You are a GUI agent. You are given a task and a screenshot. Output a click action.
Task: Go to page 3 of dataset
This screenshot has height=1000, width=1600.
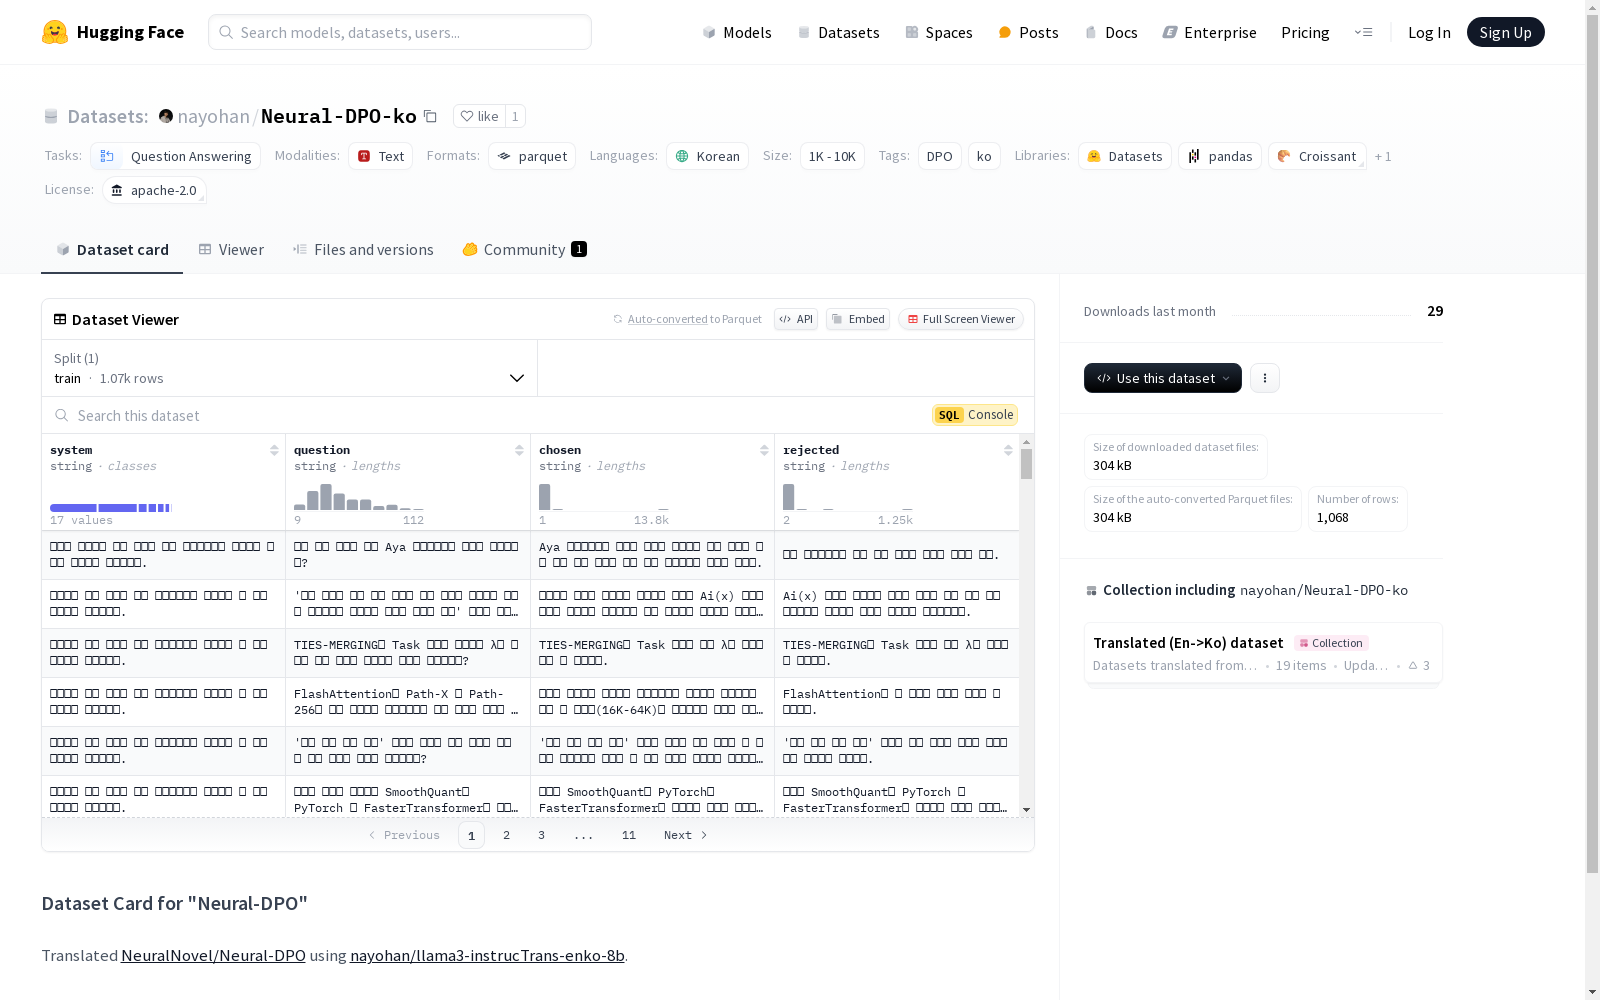pos(542,835)
